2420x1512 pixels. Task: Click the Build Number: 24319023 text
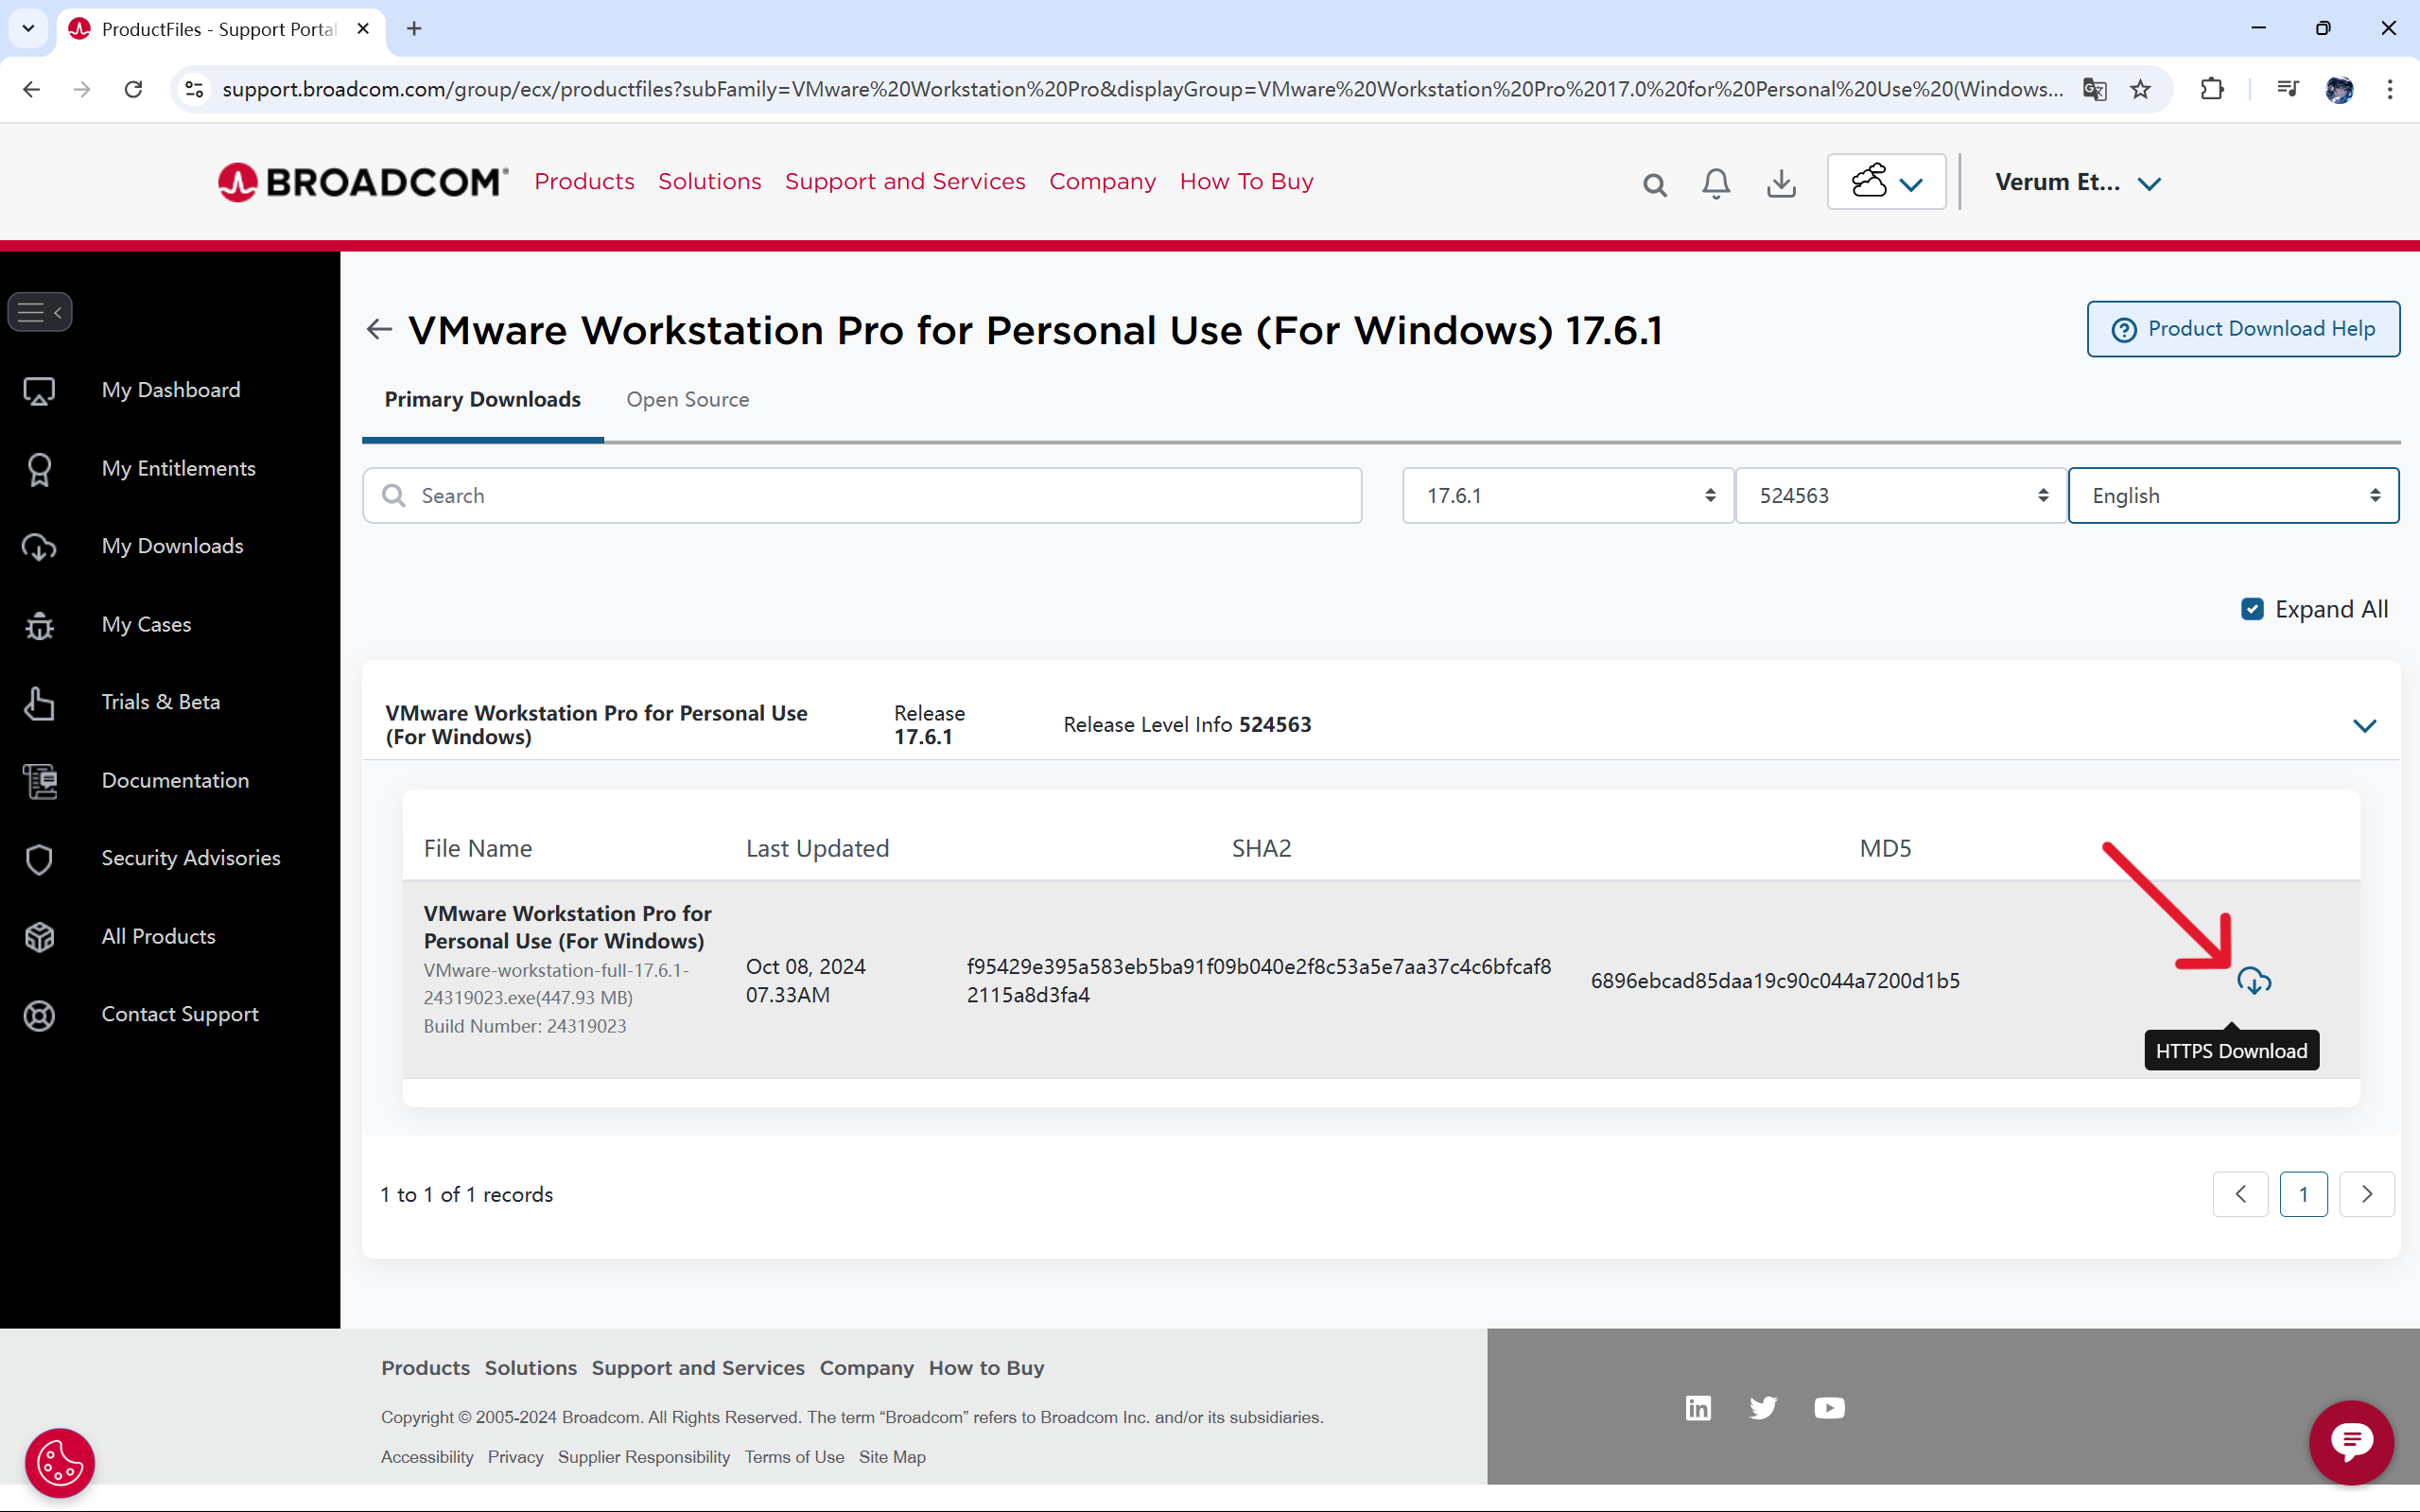coord(525,1026)
